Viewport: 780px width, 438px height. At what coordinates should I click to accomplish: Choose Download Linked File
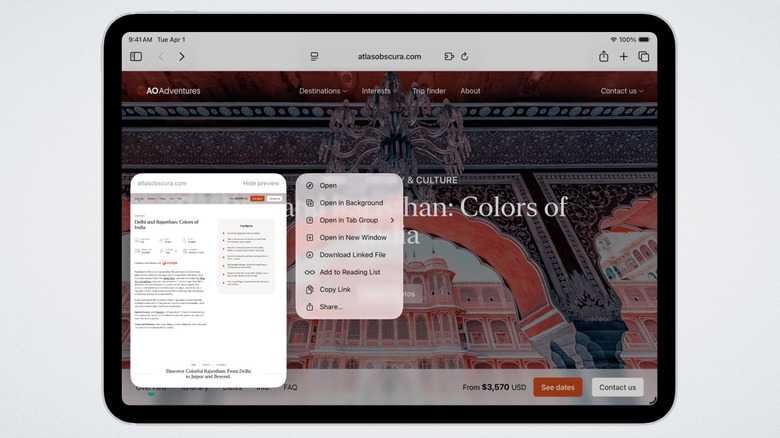349,254
